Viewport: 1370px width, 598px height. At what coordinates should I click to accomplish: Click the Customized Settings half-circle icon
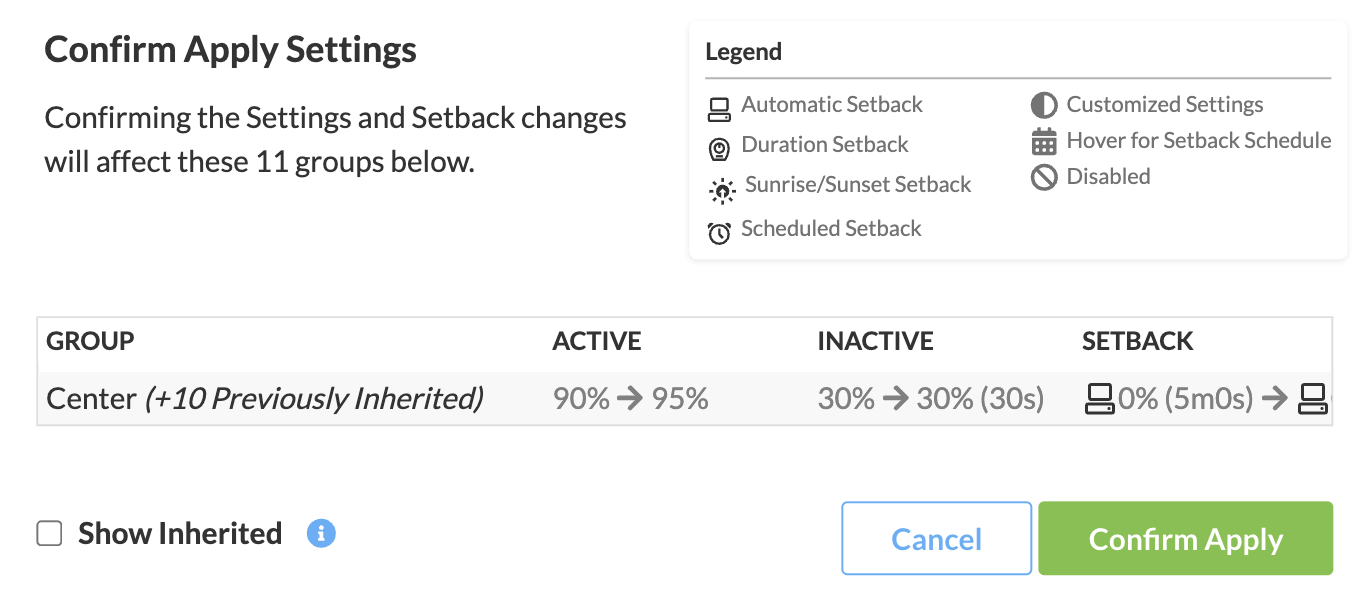click(1044, 106)
